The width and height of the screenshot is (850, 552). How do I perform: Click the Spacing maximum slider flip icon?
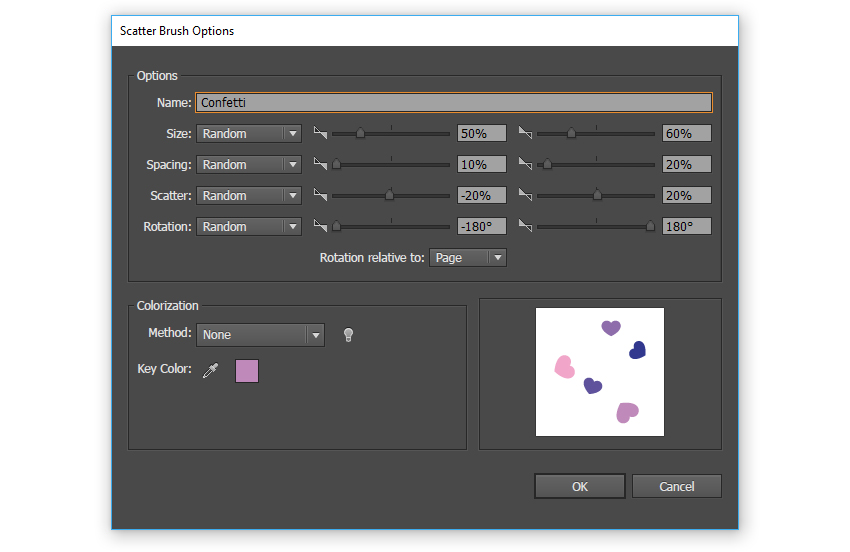[525, 164]
